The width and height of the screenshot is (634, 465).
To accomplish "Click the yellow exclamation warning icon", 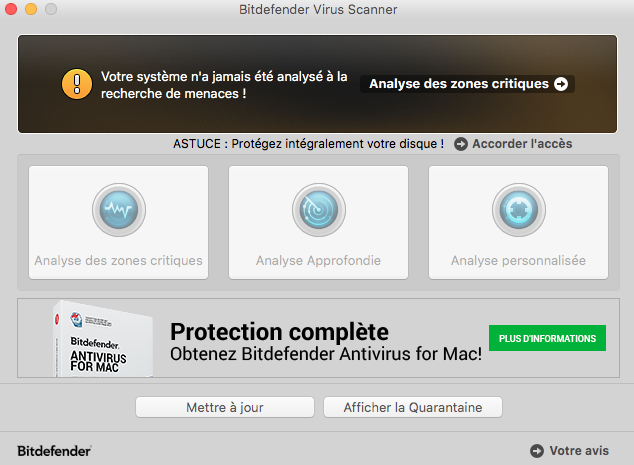I will [77, 84].
